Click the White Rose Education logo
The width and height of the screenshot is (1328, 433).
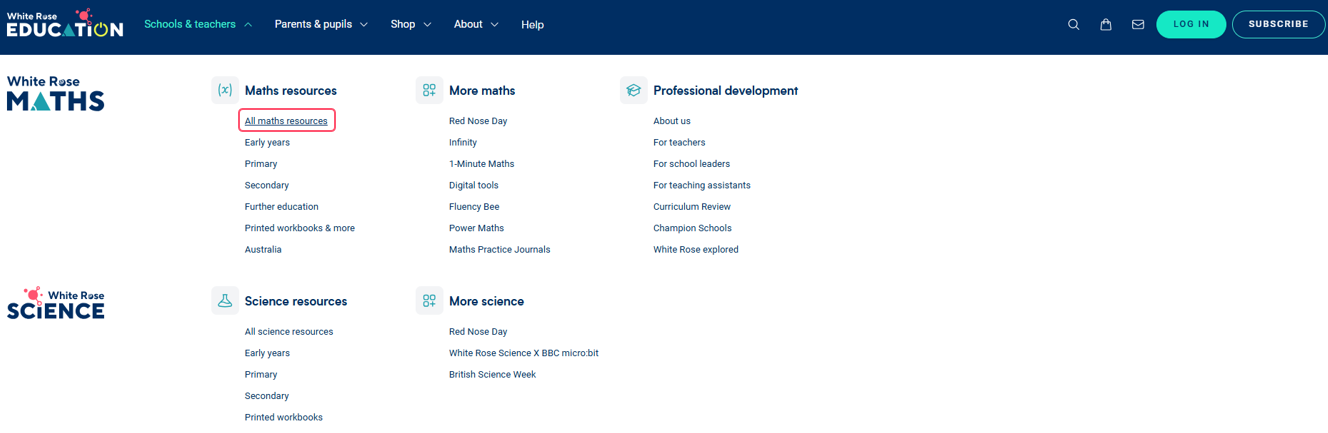click(65, 24)
